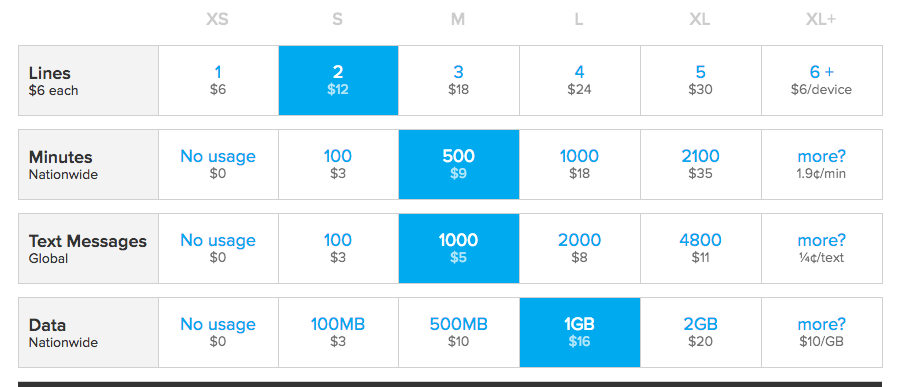This screenshot has width=906, height=387.
Task: Select 5 lines for $30
Action: click(x=701, y=80)
